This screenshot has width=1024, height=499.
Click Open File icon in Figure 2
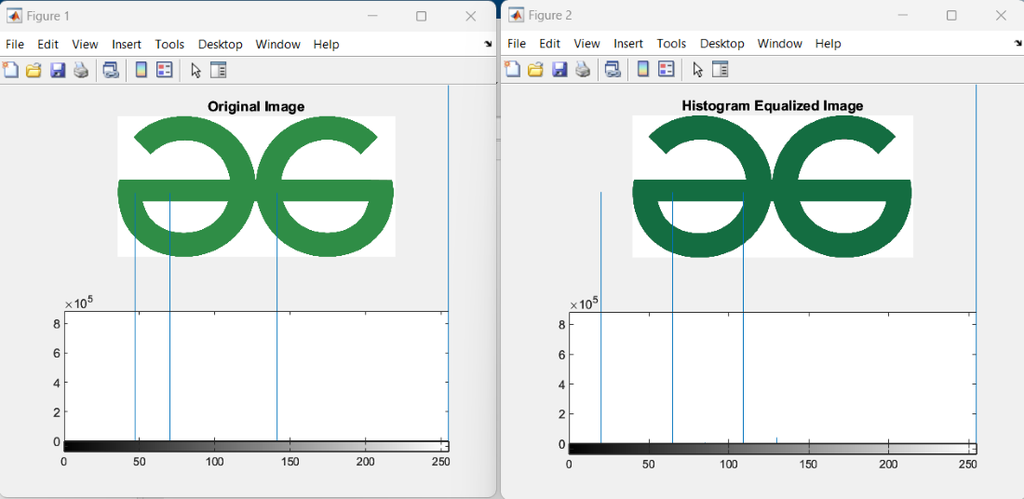tap(536, 69)
